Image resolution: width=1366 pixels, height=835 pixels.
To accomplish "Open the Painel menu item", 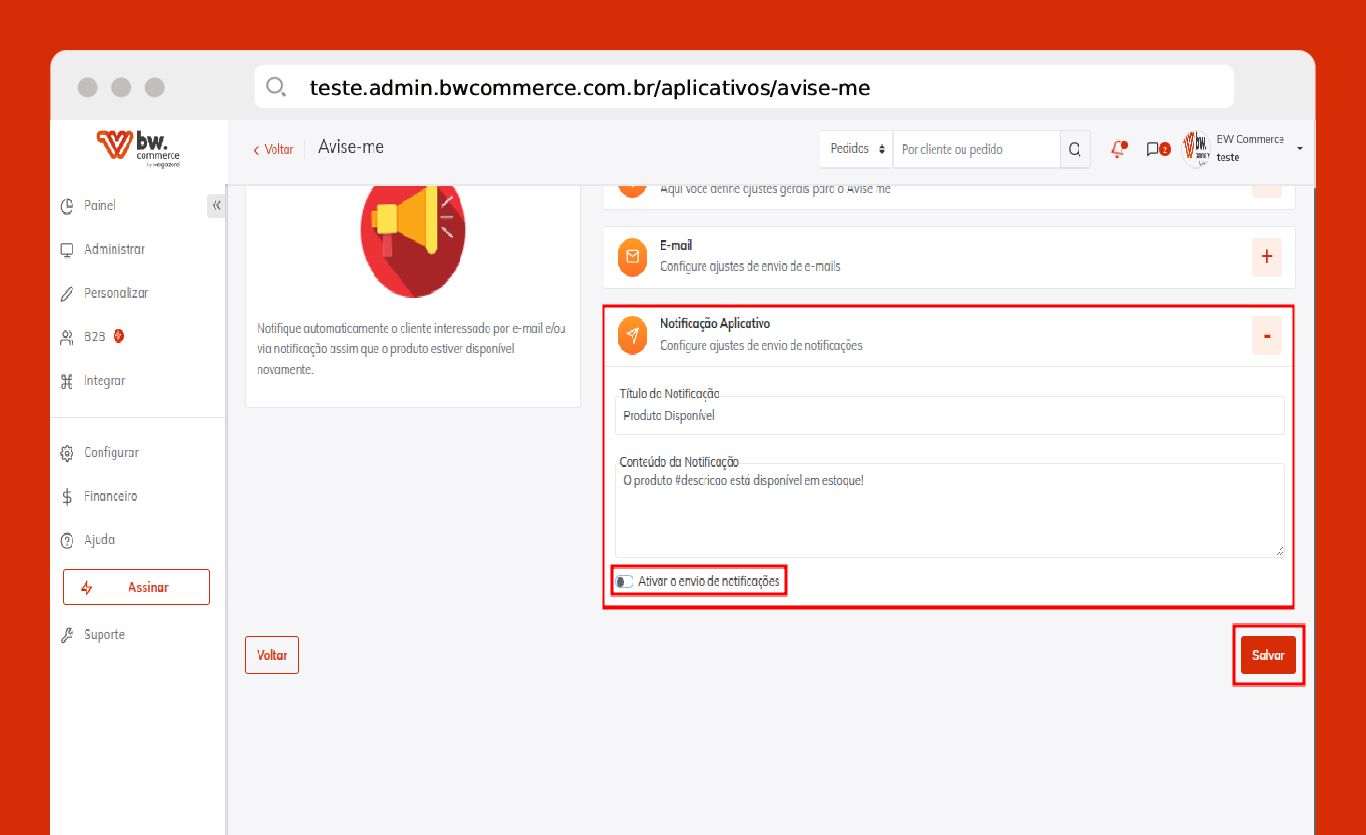I will (100, 205).
